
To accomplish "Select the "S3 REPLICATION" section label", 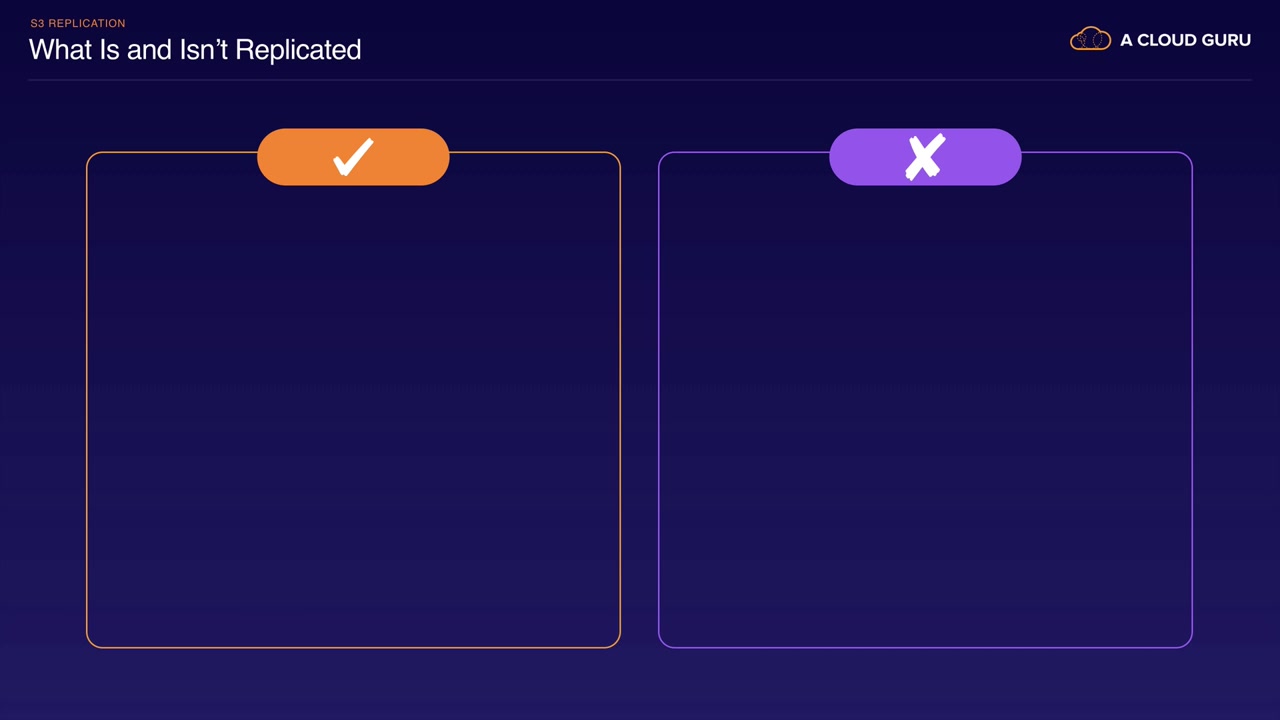I will pyautogui.click(x=78, y=23).
